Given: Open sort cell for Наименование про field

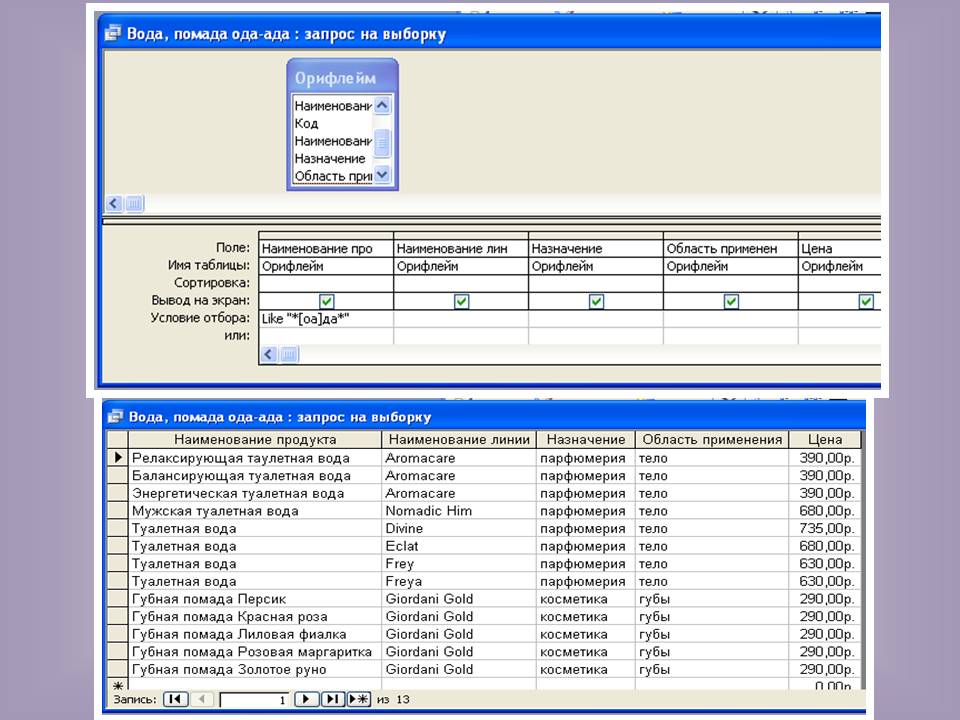Looking at the screenshot, I should pyautogui.click(x=326, y=284).
